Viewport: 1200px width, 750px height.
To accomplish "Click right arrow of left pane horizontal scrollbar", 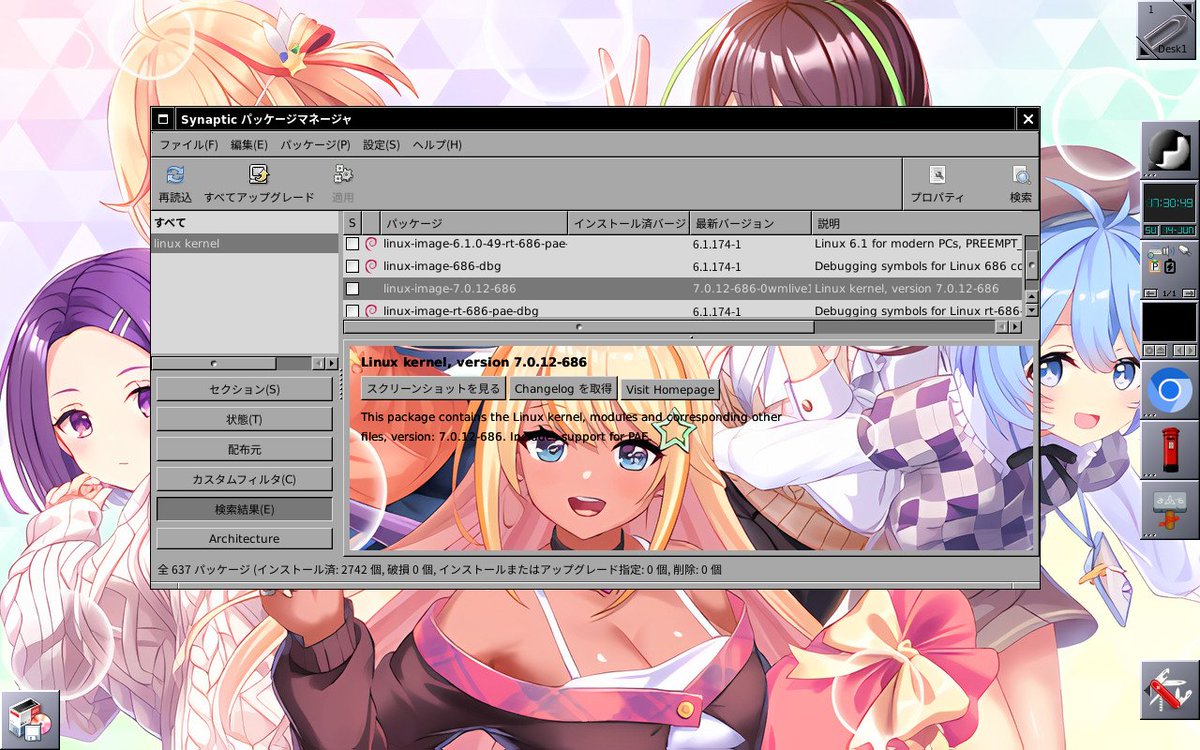I will [x=332, y=364].
